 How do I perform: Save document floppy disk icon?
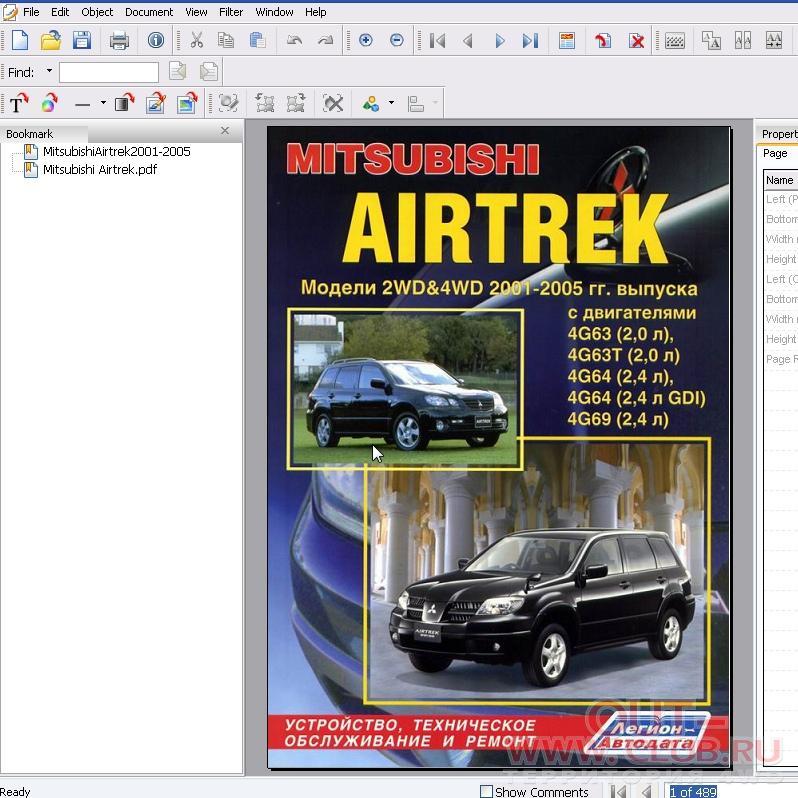point(81,40)
